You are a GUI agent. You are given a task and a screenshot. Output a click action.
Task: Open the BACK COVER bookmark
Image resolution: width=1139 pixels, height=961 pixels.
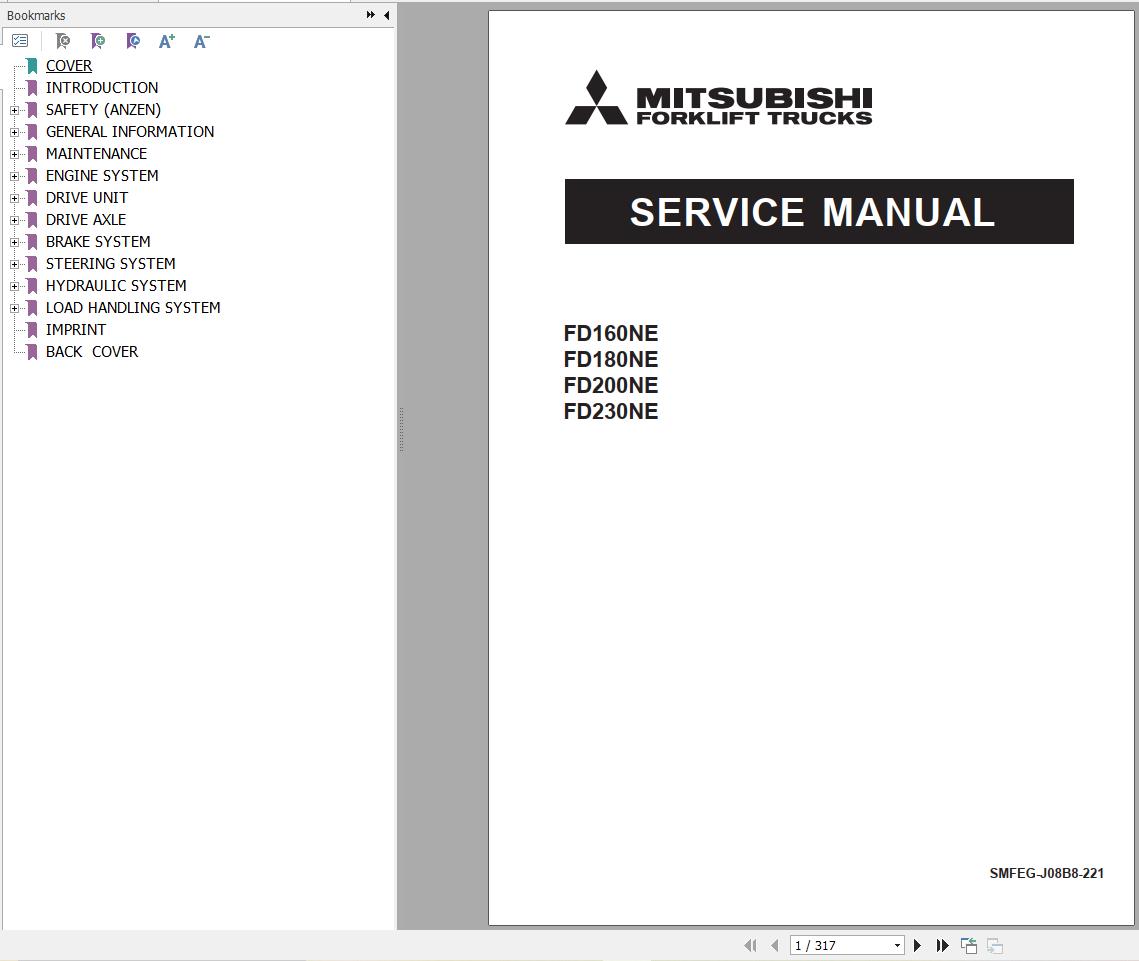point(92,352)
